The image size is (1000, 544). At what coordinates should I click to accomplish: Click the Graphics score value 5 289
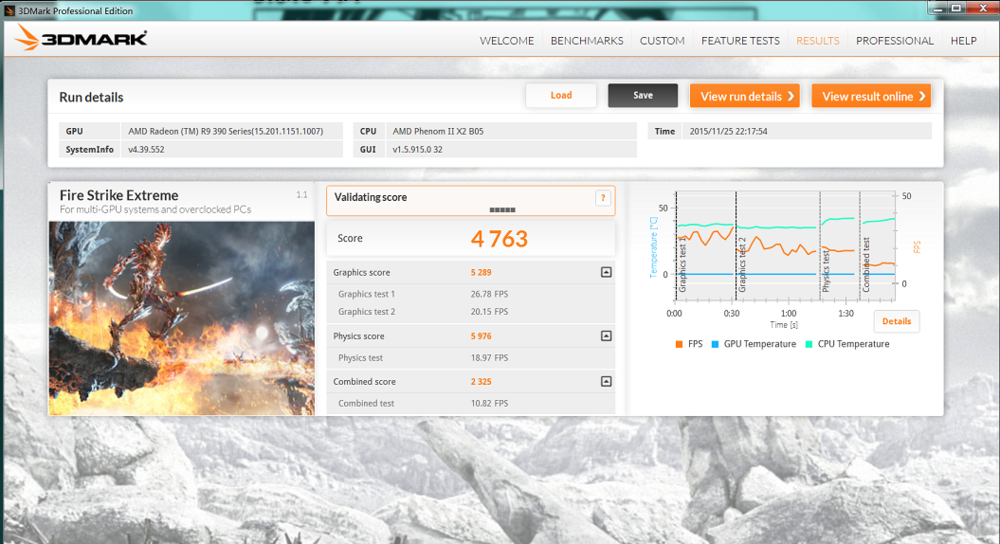481,272
